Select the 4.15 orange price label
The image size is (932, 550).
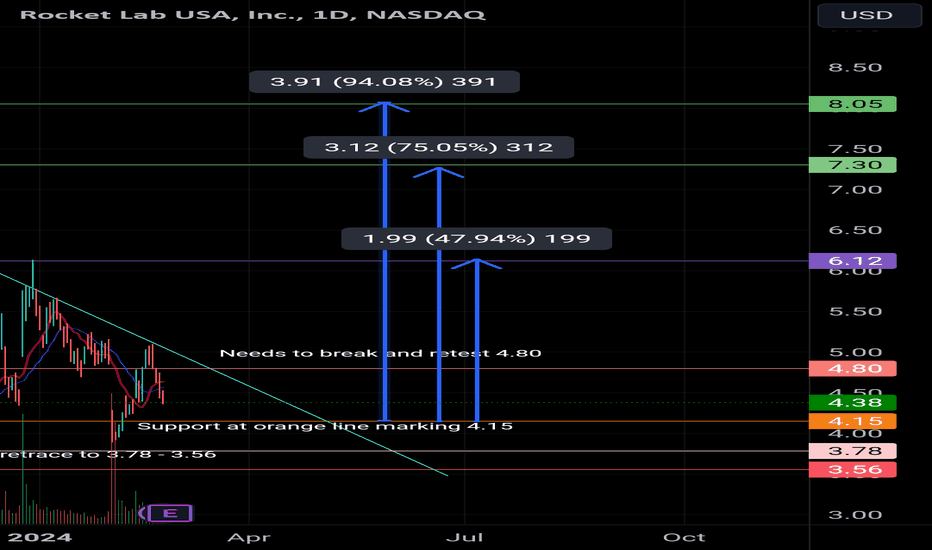852,421
